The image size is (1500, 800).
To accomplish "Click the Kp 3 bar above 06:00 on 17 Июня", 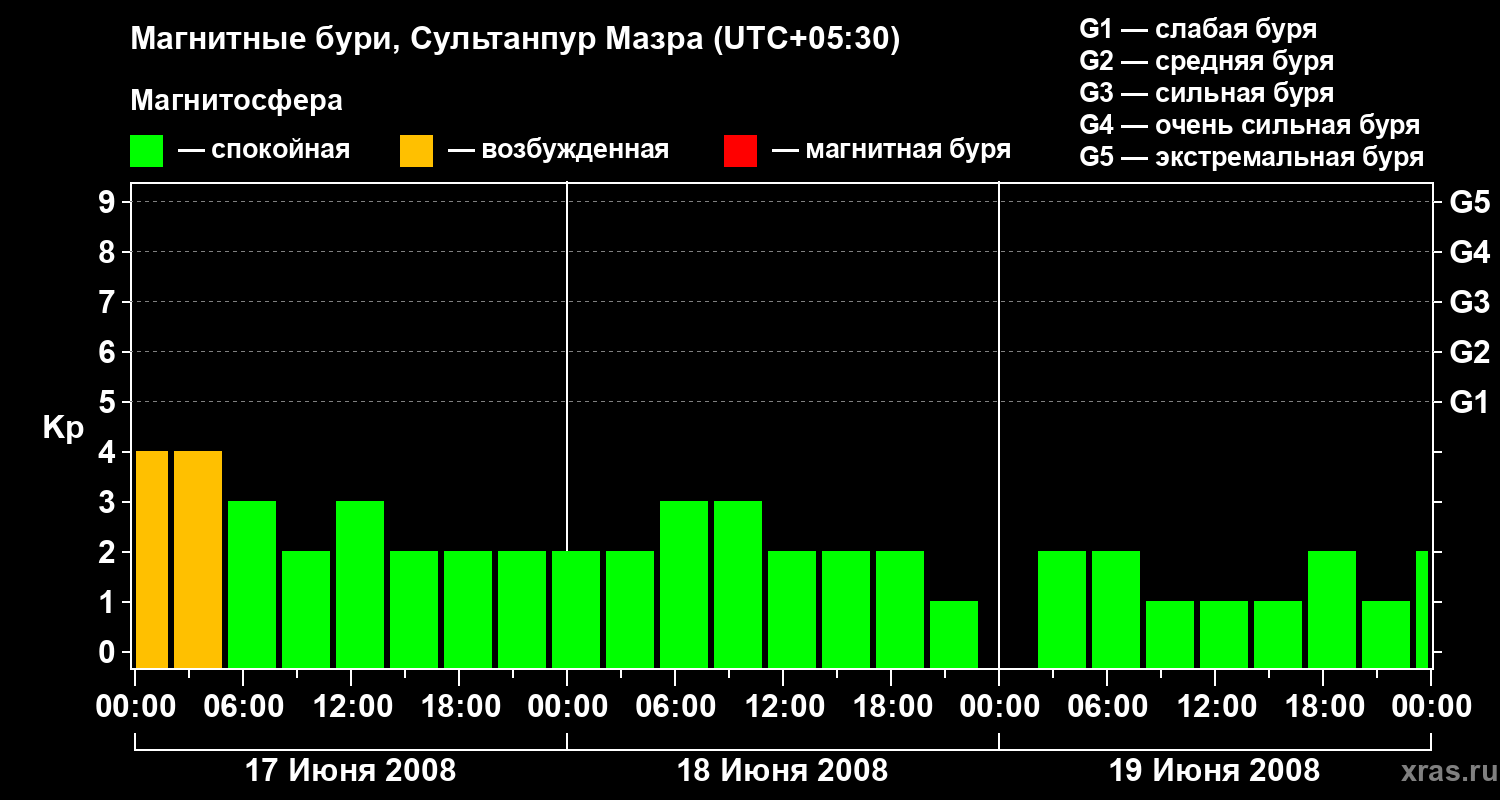I will [x=252, y=584].
